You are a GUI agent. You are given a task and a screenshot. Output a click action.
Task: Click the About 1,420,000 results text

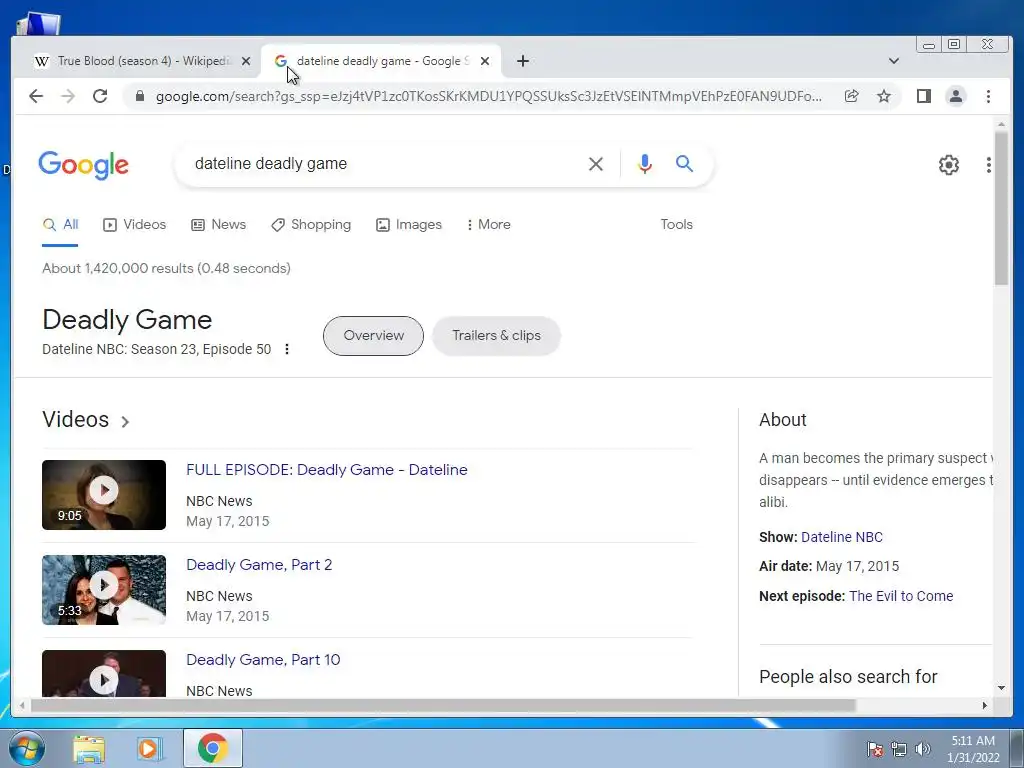point(167,268)
